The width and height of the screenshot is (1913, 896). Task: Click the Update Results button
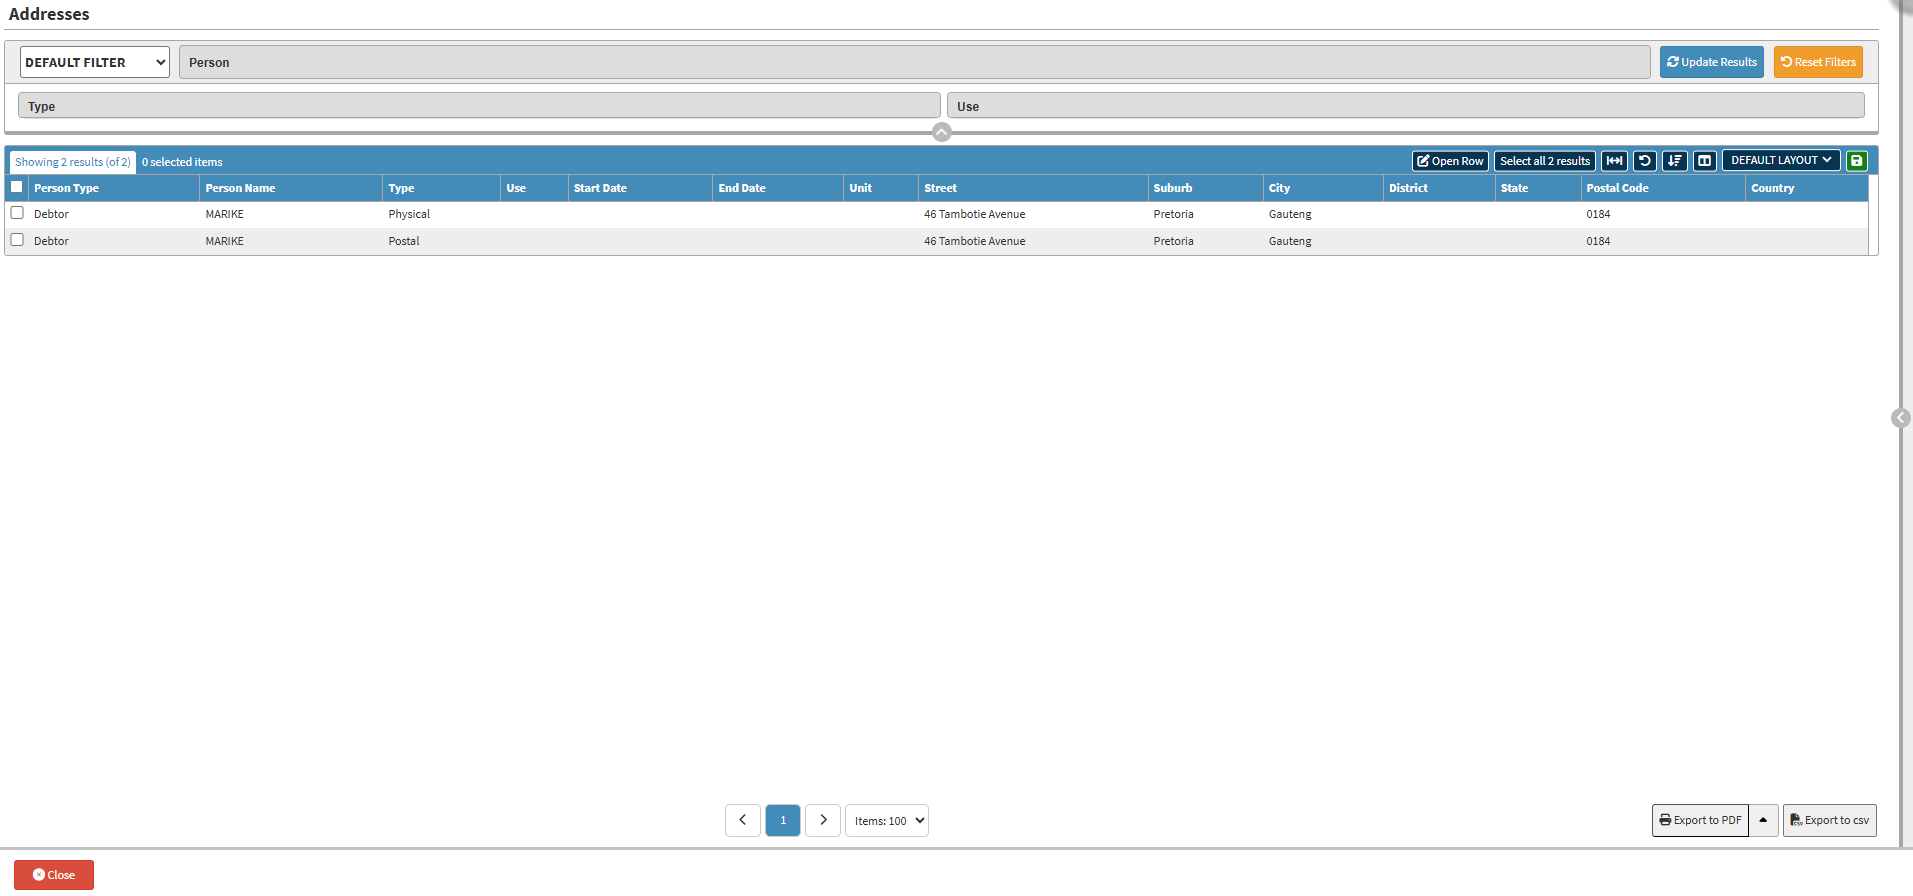[x=1711, y=62]
